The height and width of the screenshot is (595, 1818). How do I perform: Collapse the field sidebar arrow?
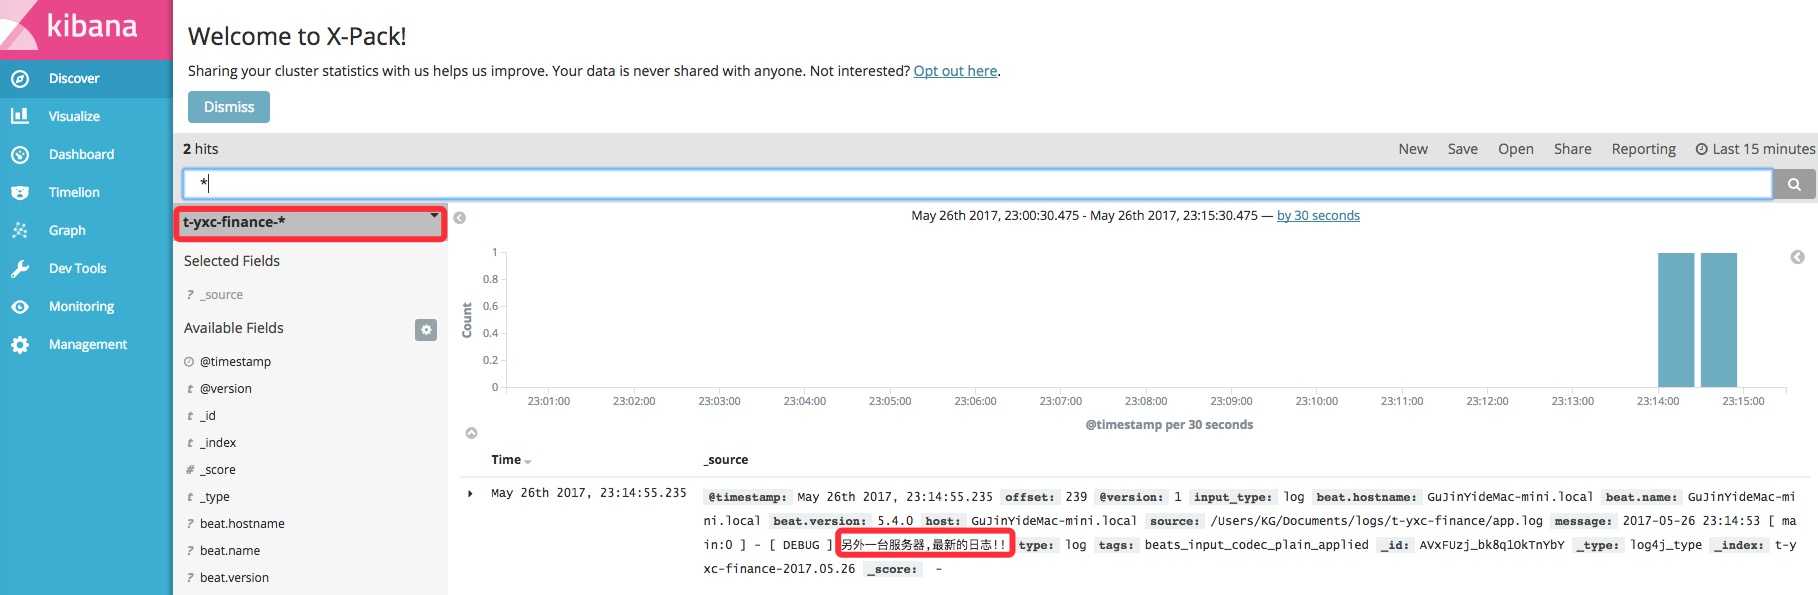pyautogui.click(x=460, y=218)
